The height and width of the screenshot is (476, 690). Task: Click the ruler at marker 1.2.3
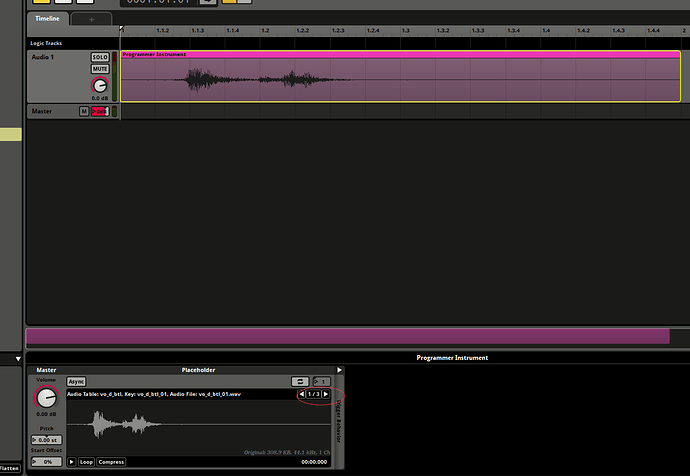(x=338, y=30)
